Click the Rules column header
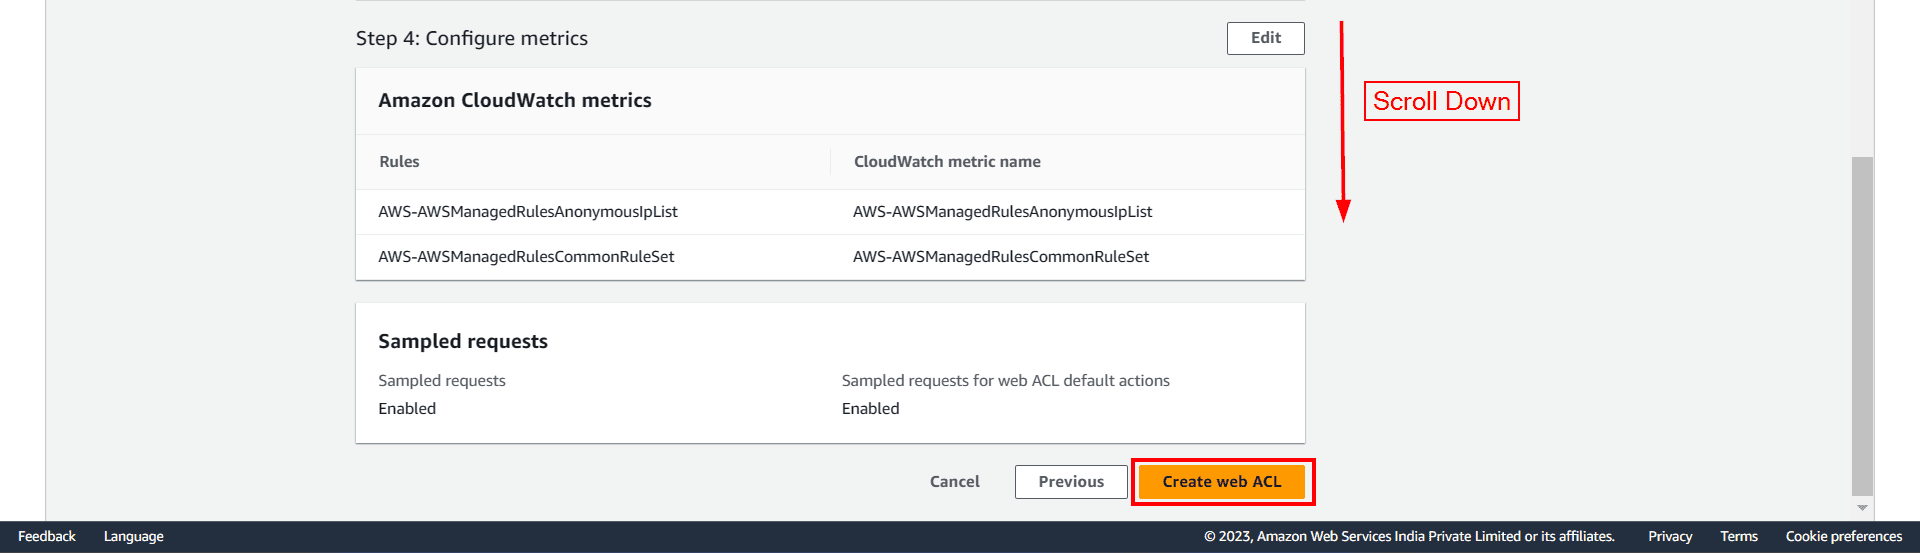Screen dimensions: 1920x553 point(399,162)
